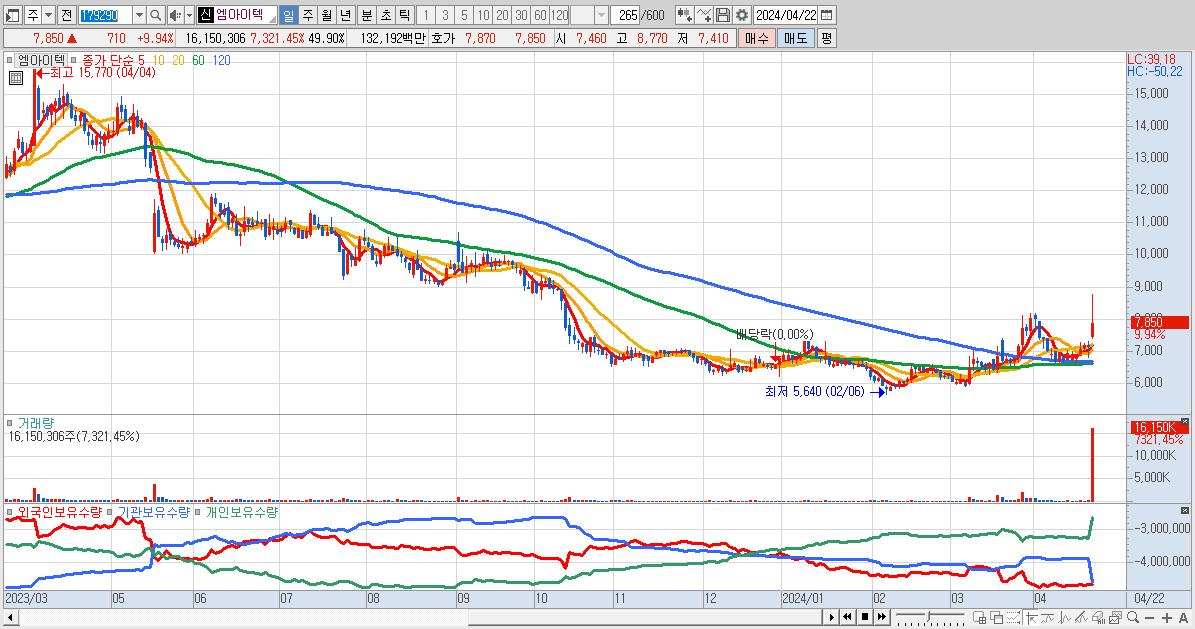Select the 120 interval button
The height and width of the screenshot is (629, 1195).
click(x=559, y=15)
